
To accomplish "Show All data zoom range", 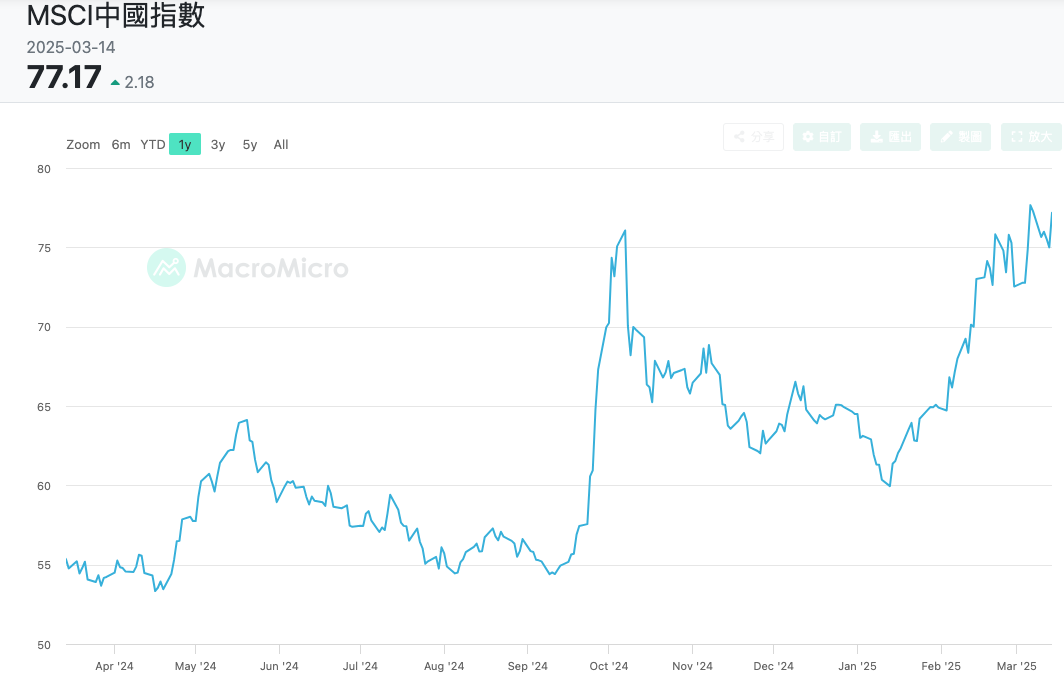I will (x=281, y=144).
